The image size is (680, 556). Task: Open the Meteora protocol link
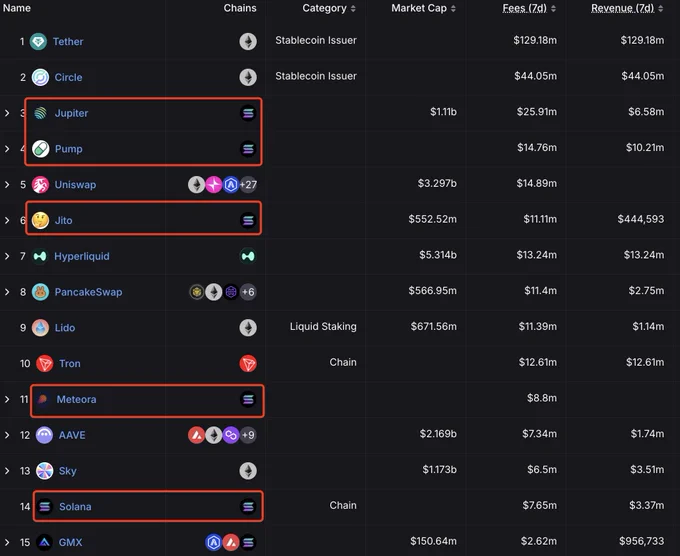tap(77, 399)
